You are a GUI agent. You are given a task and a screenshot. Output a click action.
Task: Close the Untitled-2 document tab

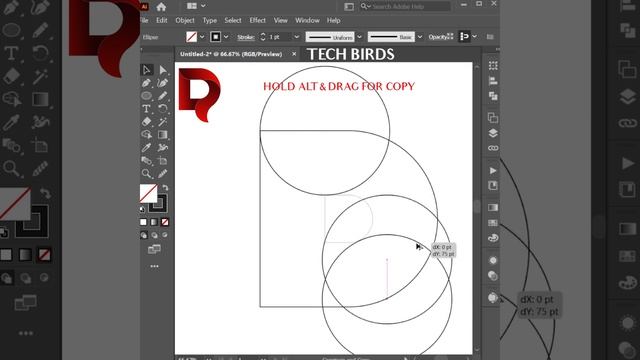294,54
